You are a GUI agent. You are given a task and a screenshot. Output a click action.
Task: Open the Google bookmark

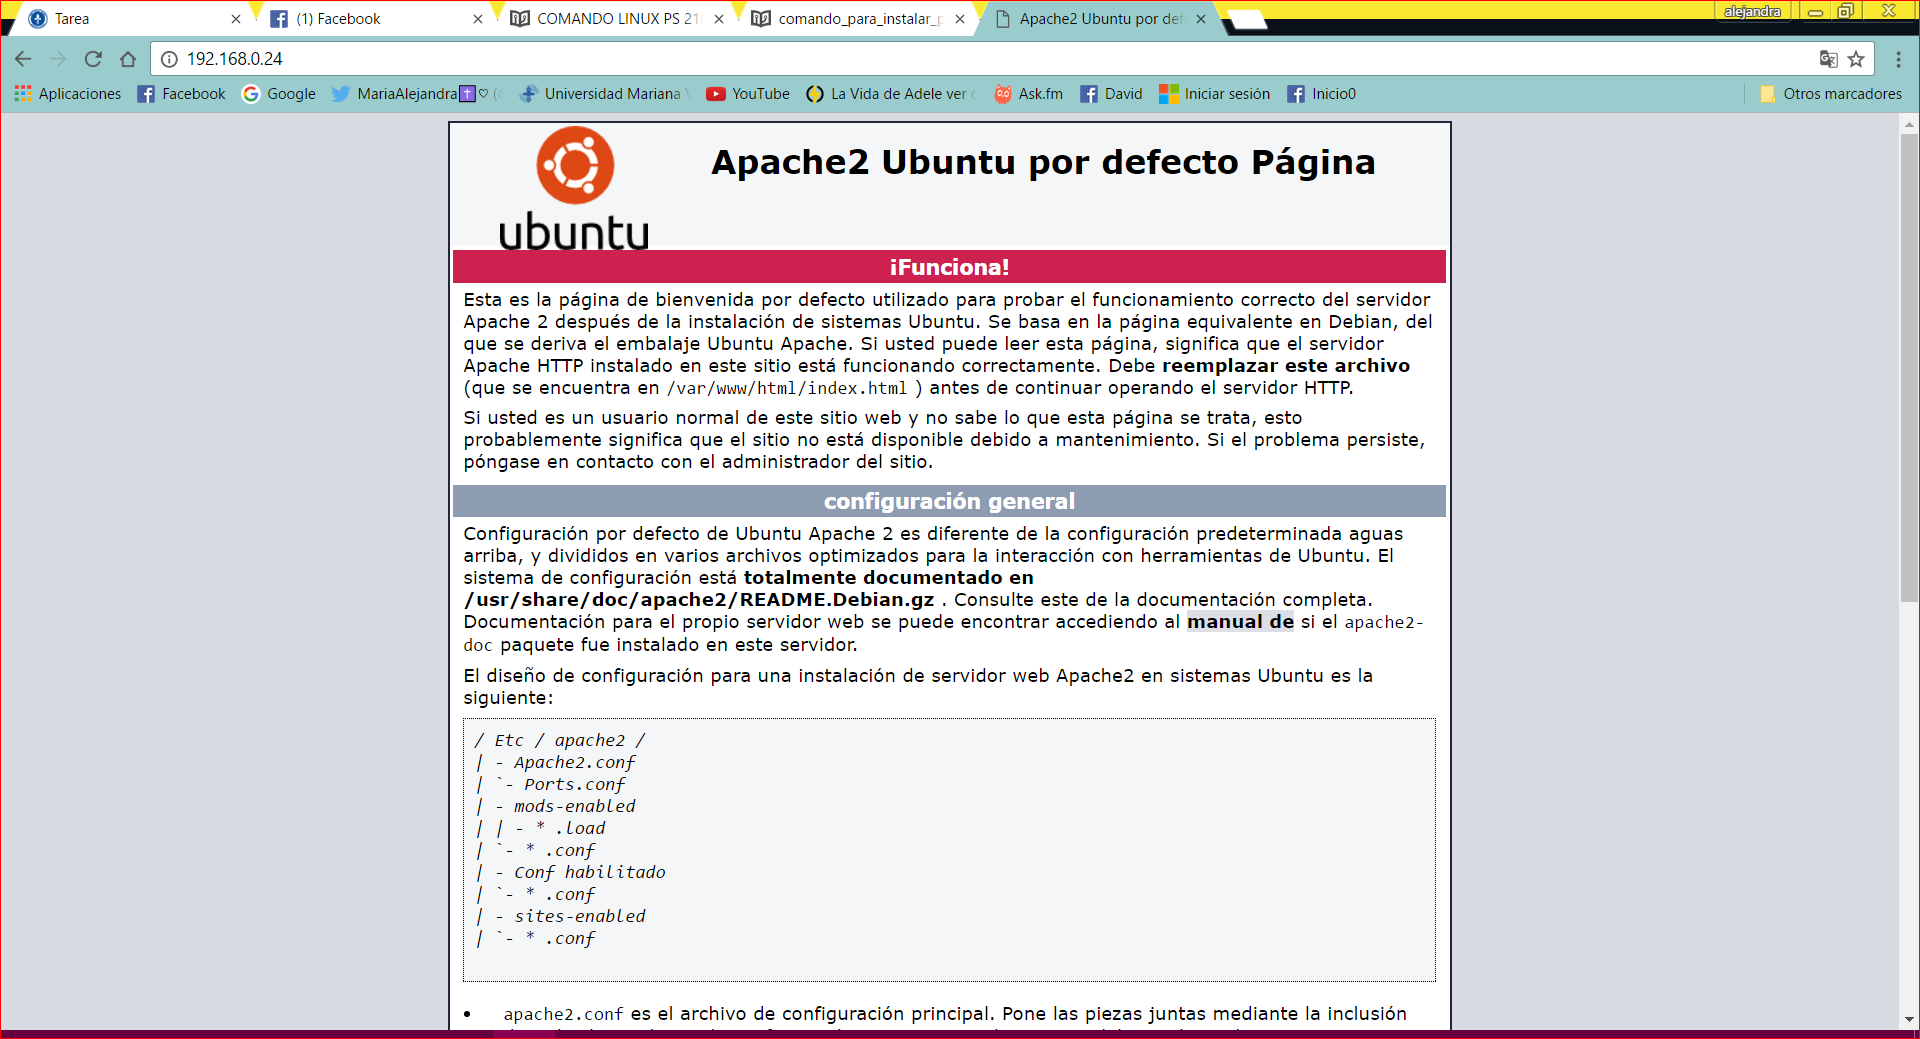[x=279, y=94]
